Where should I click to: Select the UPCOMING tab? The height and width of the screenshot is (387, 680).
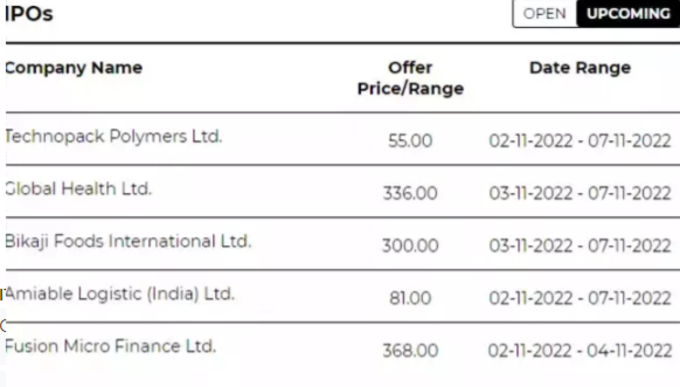click(628, 13)
